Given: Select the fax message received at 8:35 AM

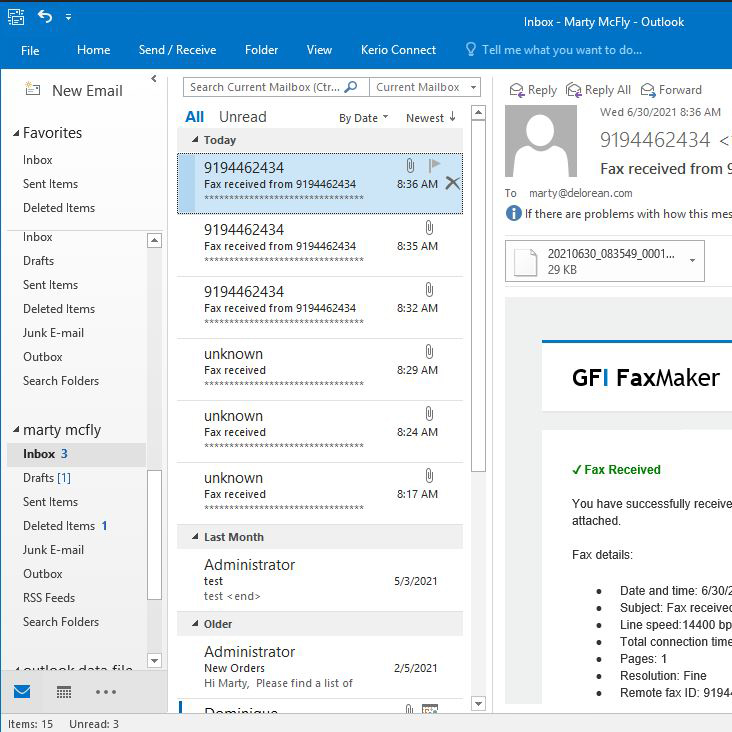Looking at the screenshot, I should (x=320, y=245).
